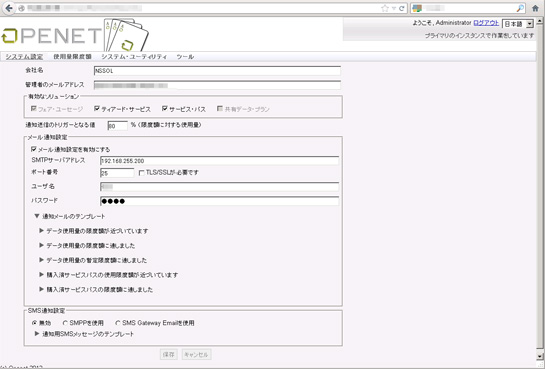Toggle the ティアード・サービス checkbox
The image size is (545, 369).
(97, 109)
